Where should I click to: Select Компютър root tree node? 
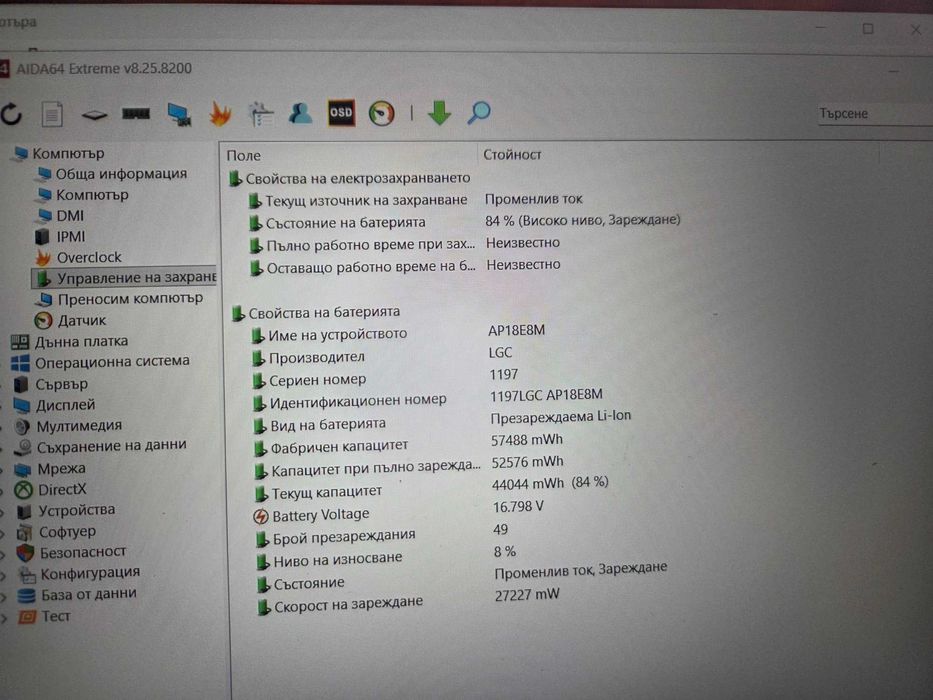pyautogui.click(x=60, y=154)
